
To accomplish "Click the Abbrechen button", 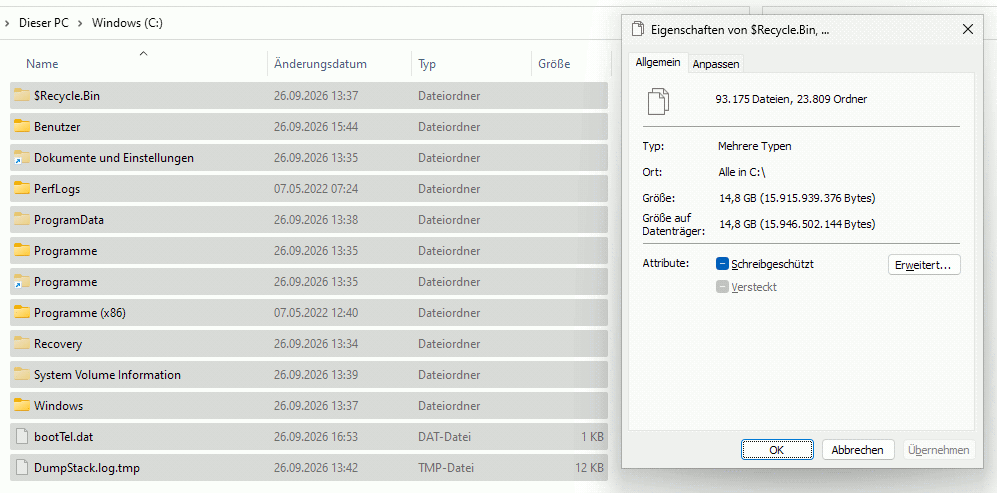I will 858,450.
